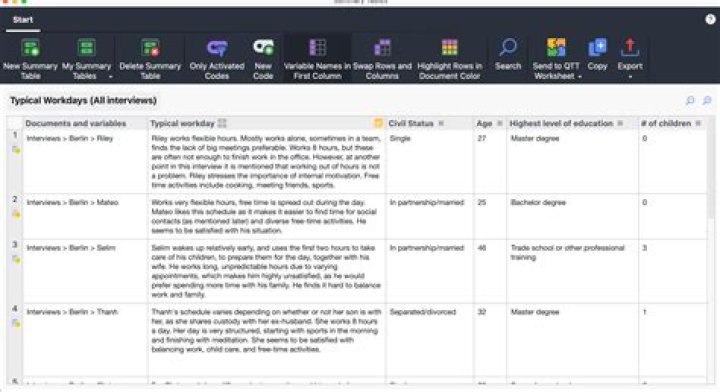The image size is (720, 392).
Task: Open the Export dropdown arrow
Action: pos(630,77)
